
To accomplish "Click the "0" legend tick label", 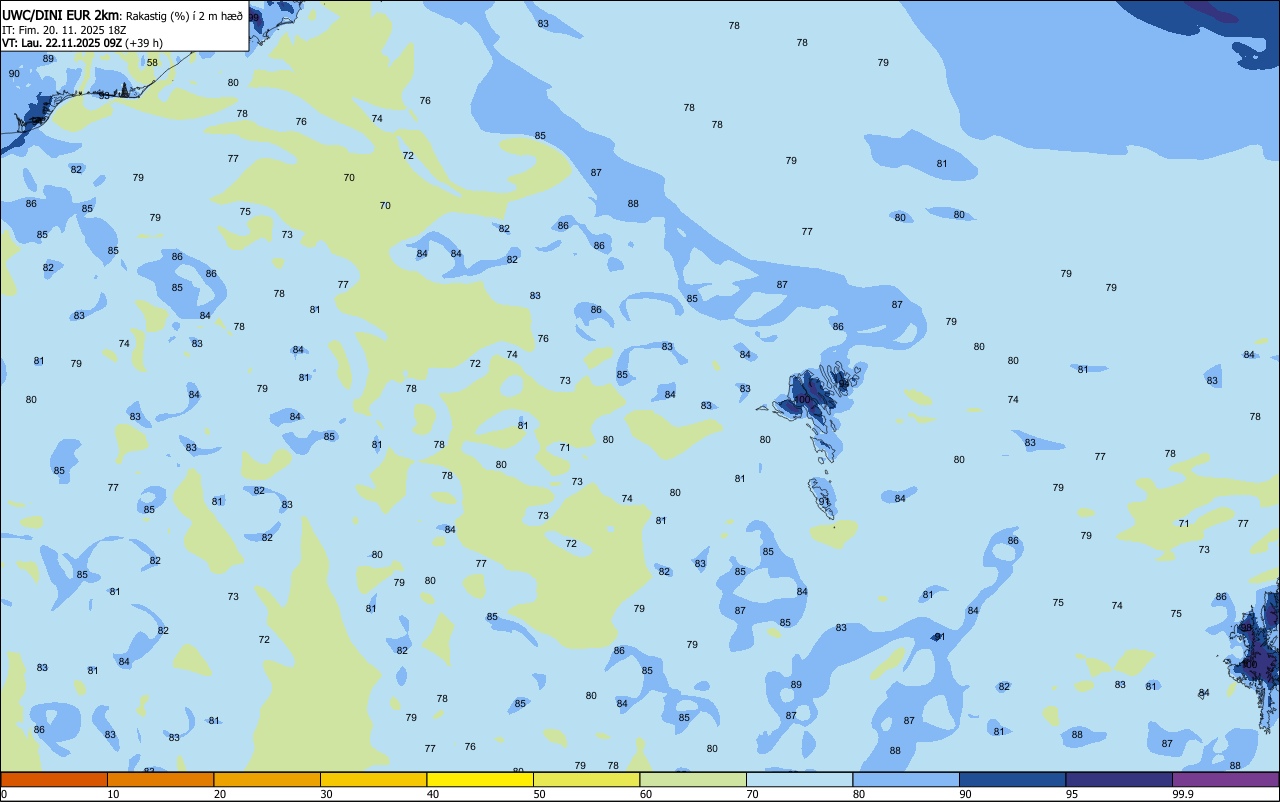I will pyautogui.click(x=4, y=794).
